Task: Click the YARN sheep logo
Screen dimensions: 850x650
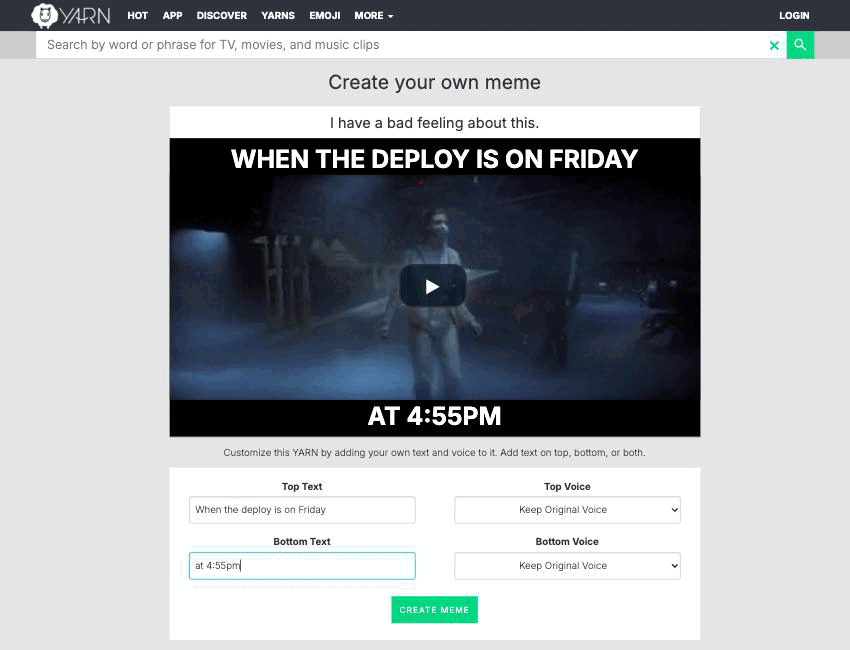Action: coord(71,15)
